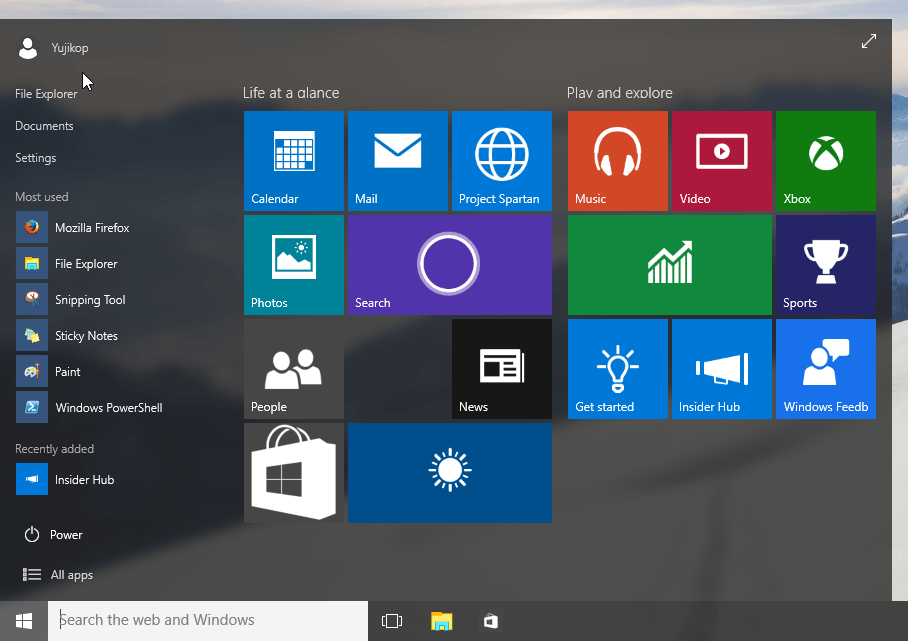Open the Sports trophy tile
908x641 pixels.
(826, 265)
